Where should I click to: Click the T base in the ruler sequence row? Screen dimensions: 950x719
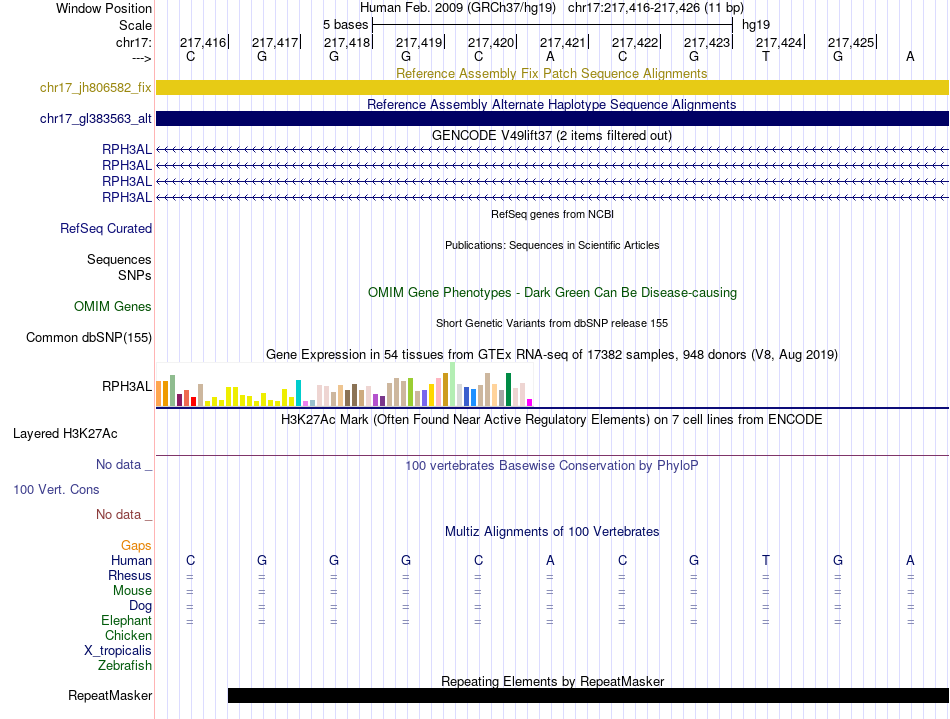[766, 56]
